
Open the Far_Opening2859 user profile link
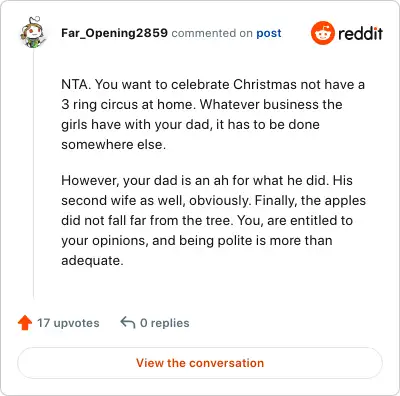(x=114, y=33)
